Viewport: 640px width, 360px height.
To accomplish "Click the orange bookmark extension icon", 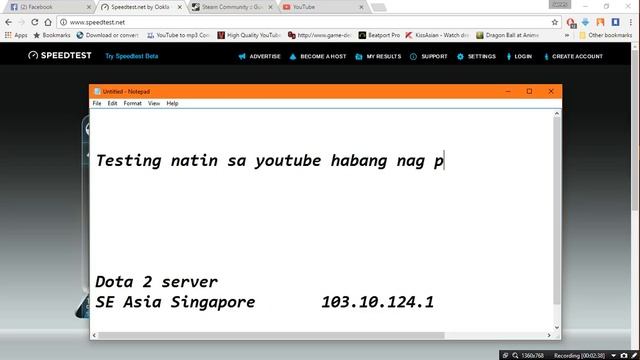I will click(600, 22).
